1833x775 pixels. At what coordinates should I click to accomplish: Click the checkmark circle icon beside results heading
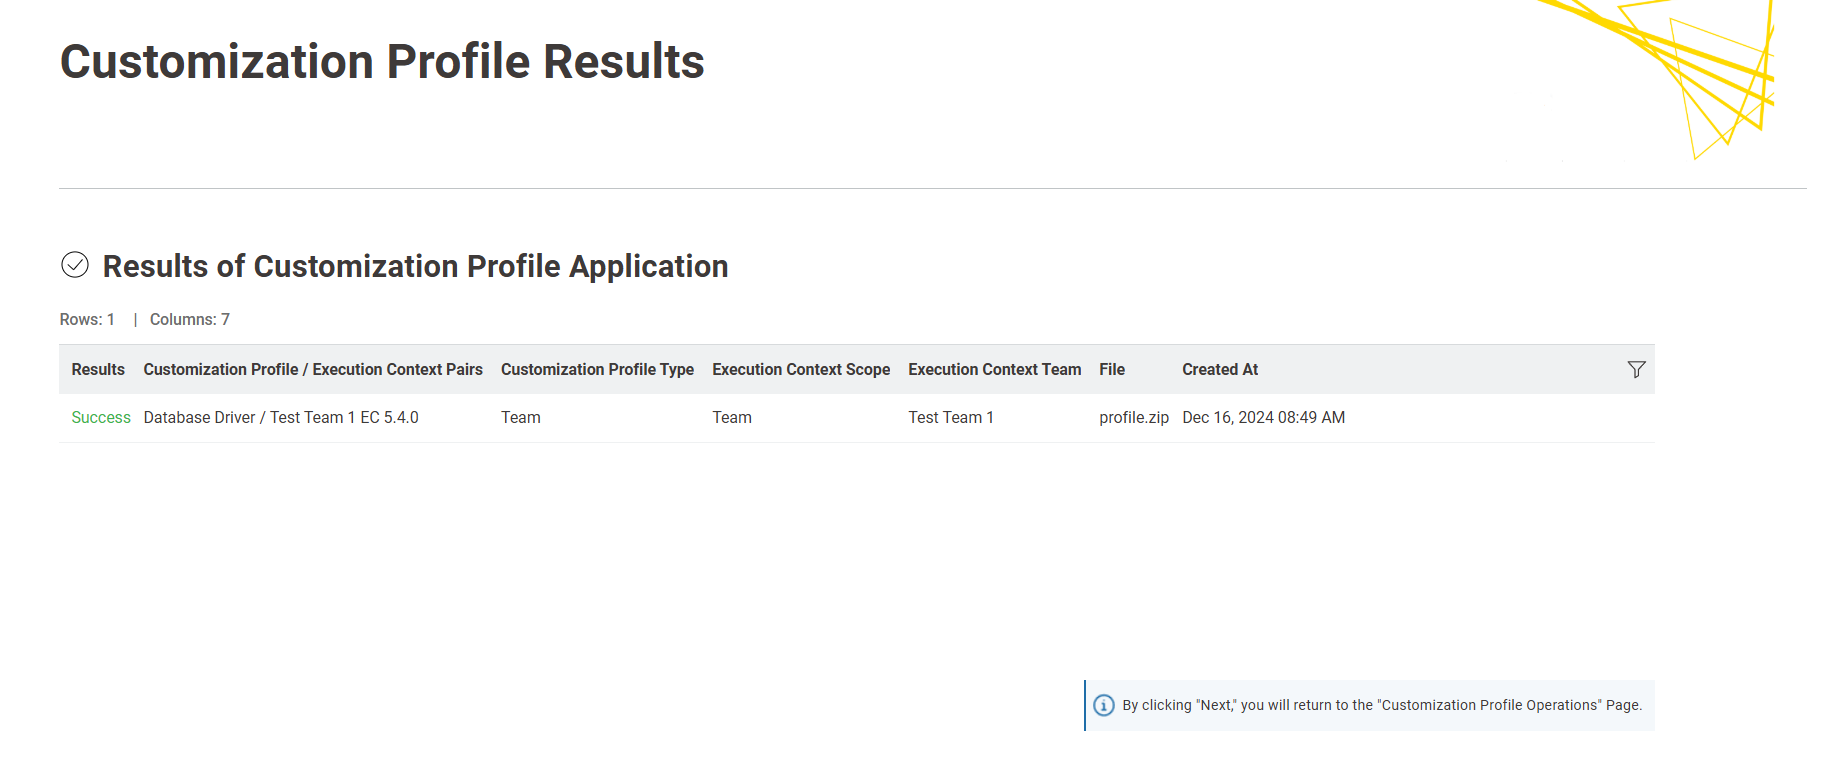click(75, 265)
